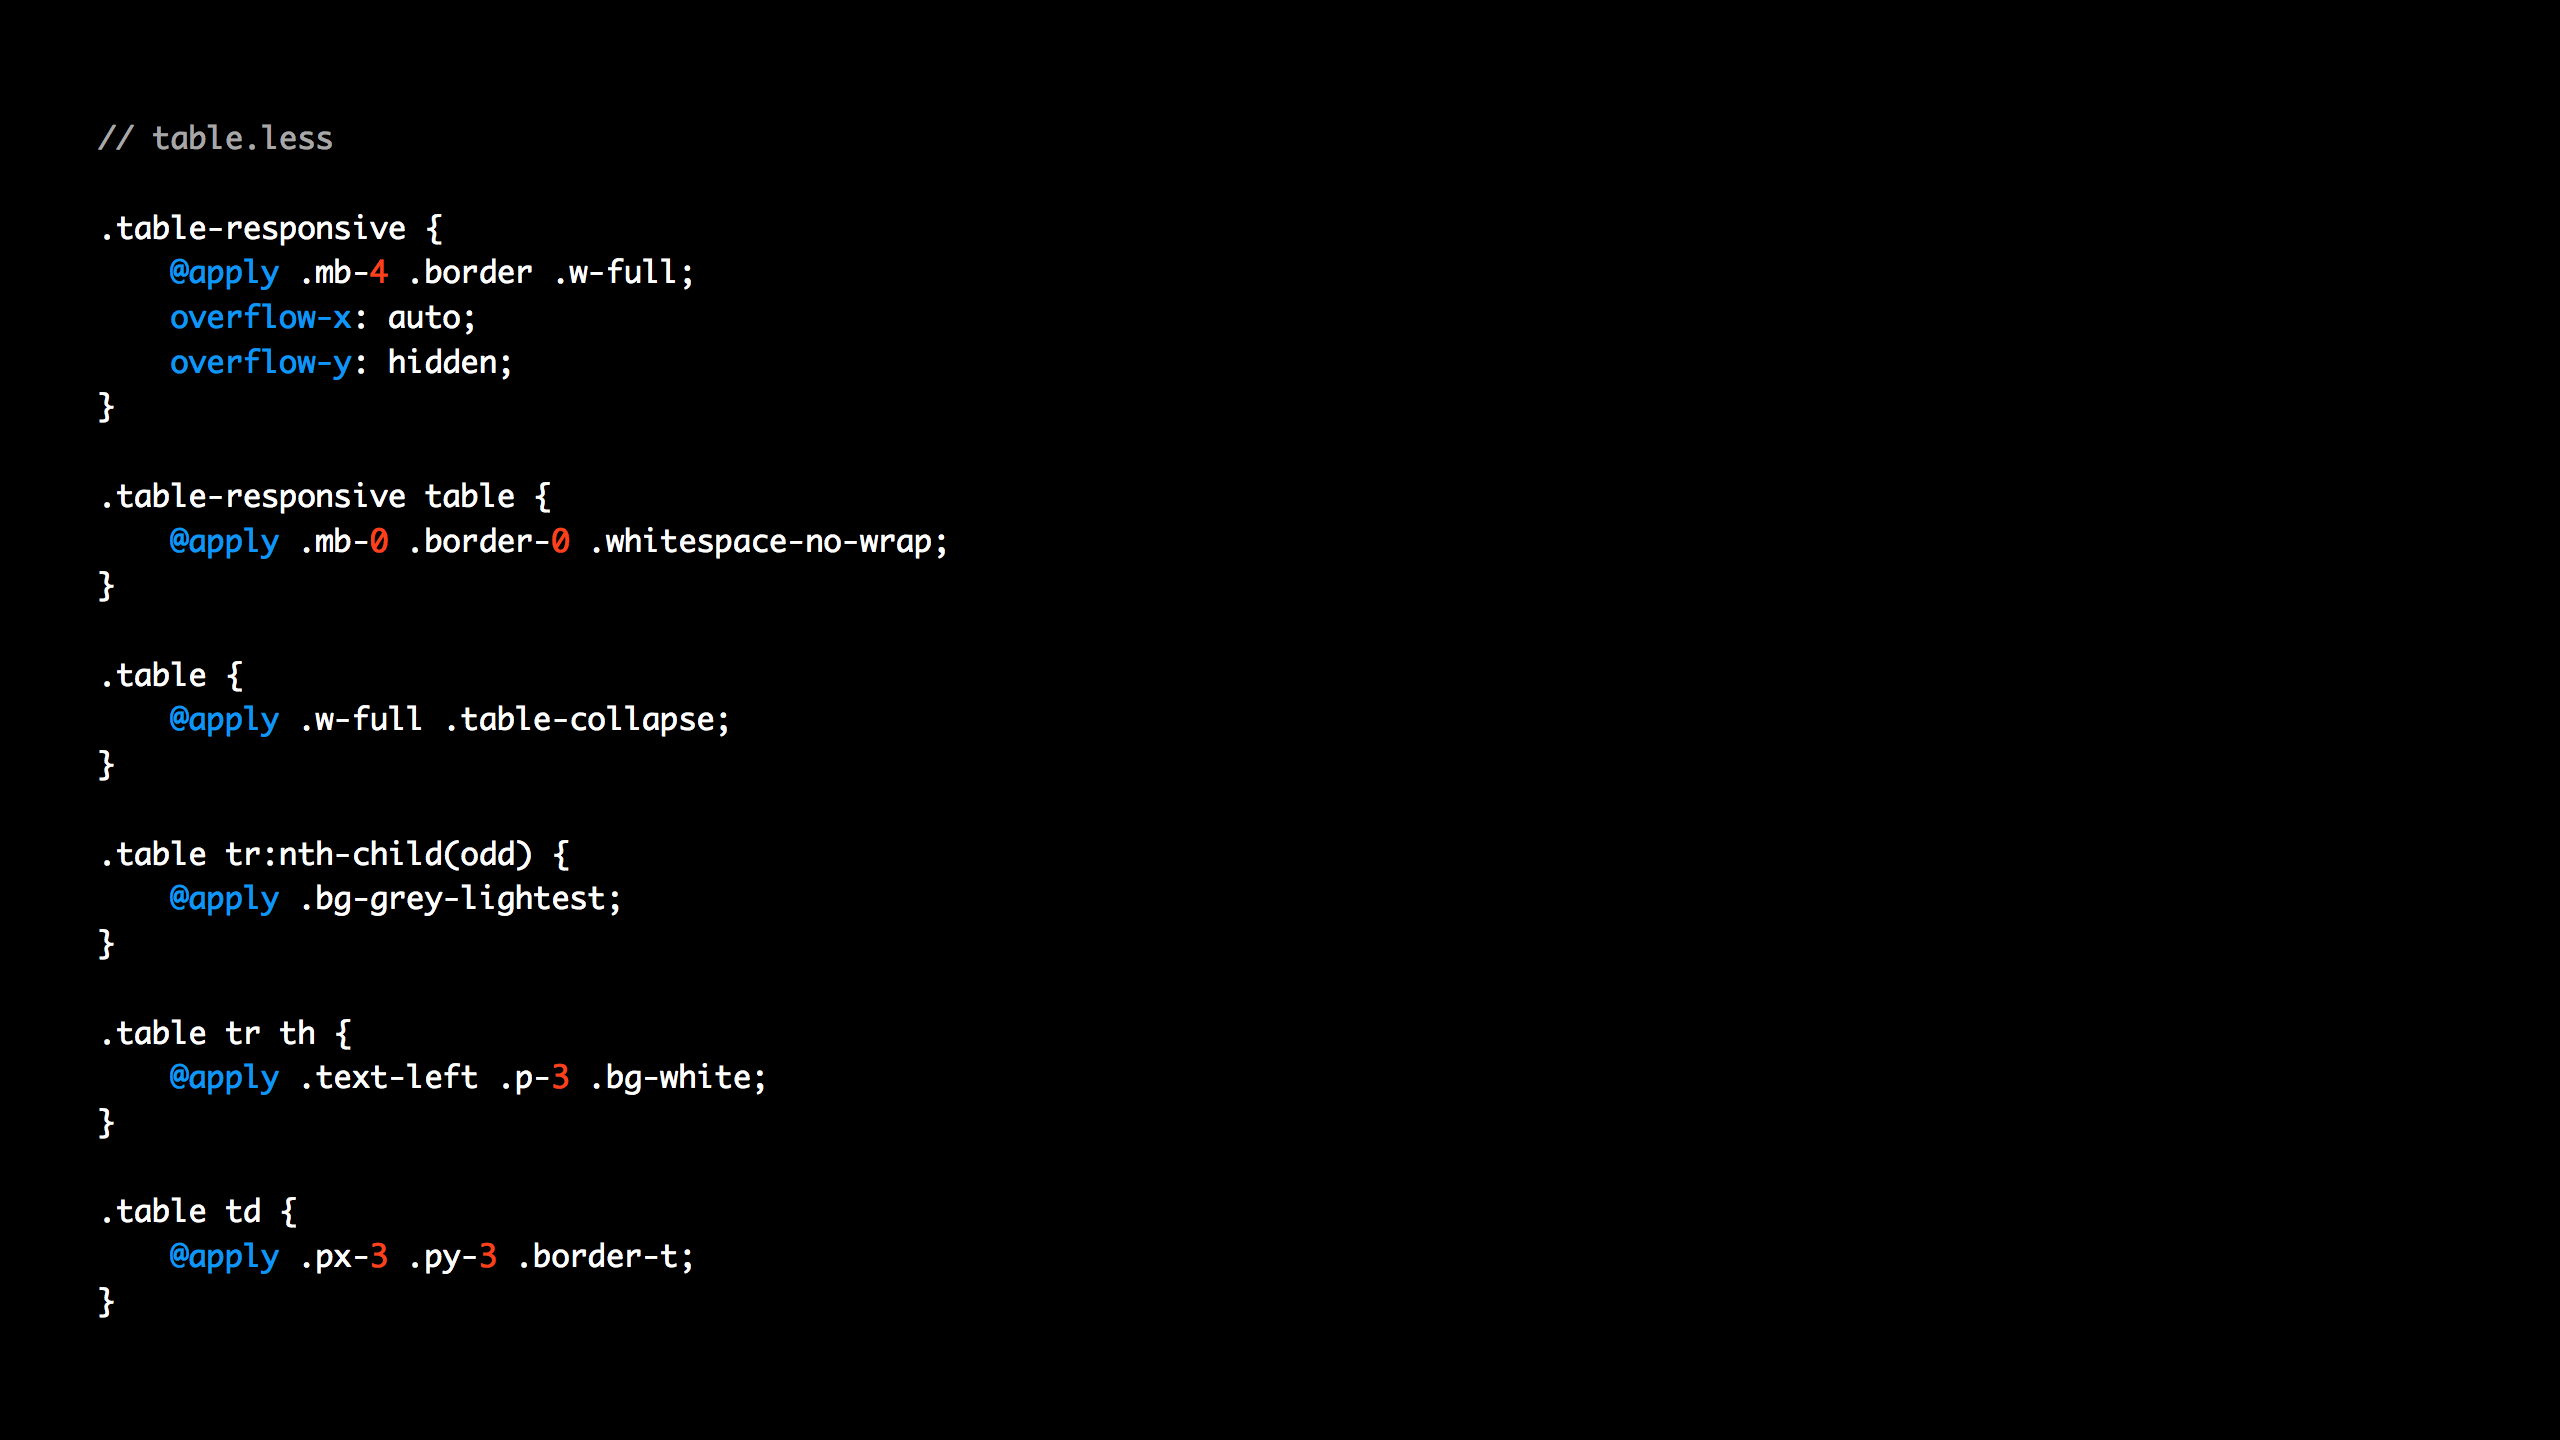This screenshot has width=2560, height=1440.
Task: Click the red number 4 in ".mb-4"
Action: click(x=378, y=272)
